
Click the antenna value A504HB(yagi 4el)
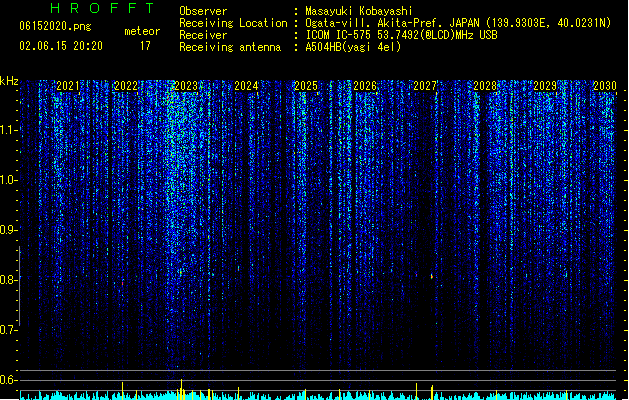(x=353, y=47)
